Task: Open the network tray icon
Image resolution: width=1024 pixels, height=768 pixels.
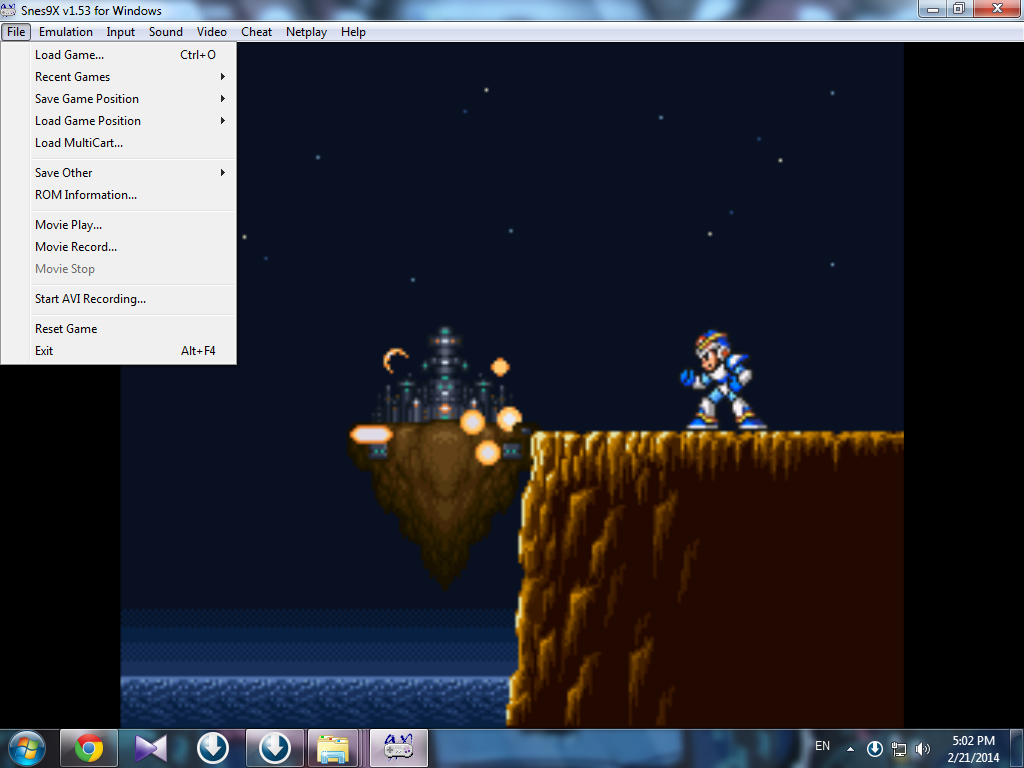Action: pos(899,749)
